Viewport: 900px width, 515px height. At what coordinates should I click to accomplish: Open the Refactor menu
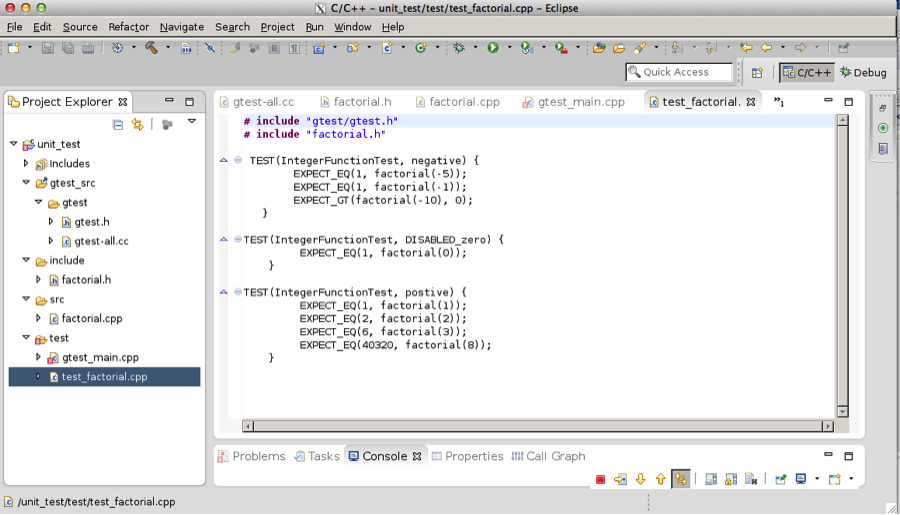(129, 27)
